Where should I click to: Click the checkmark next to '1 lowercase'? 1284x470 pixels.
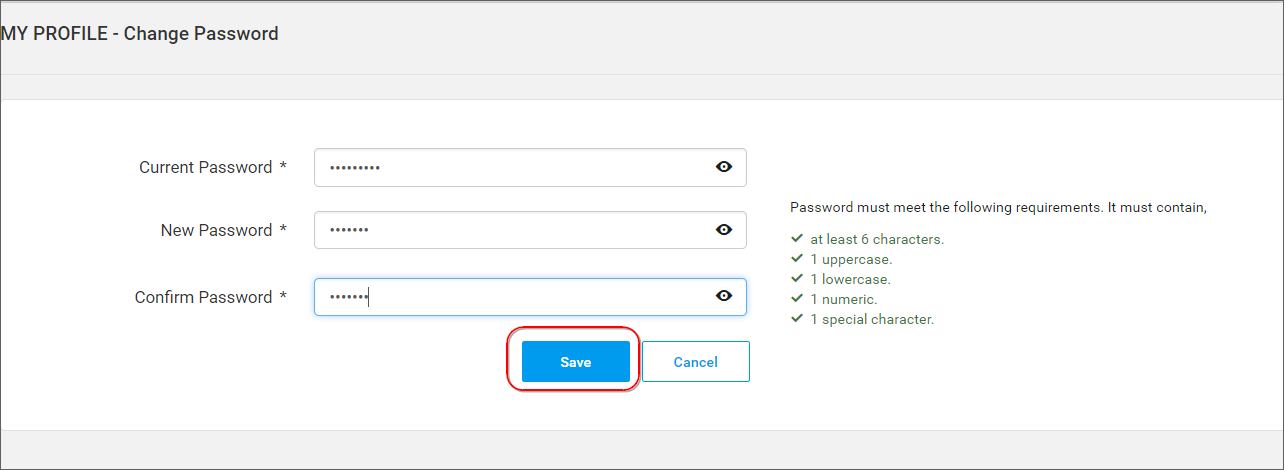point(797,279)
